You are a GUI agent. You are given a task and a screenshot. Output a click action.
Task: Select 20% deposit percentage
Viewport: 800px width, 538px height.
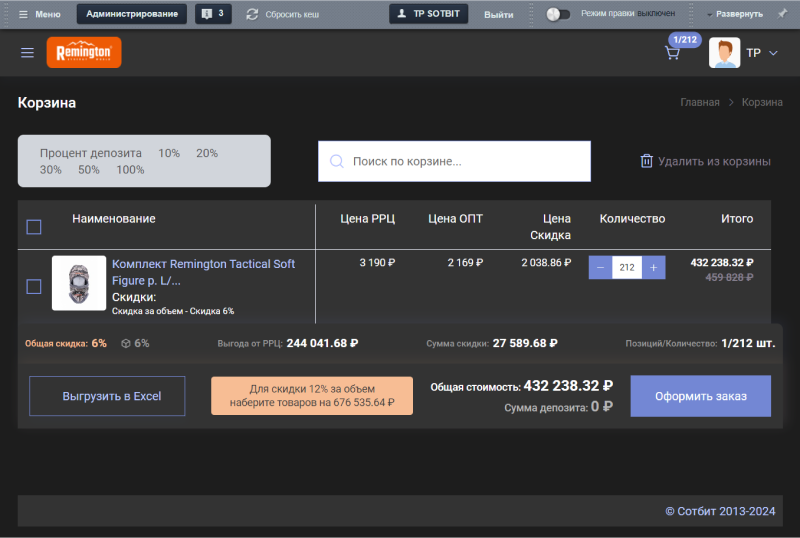(x=207, y=153)
